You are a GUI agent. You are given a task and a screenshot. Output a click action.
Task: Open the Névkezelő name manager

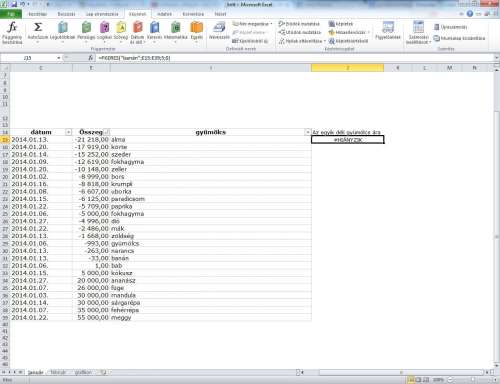point(219,31)
